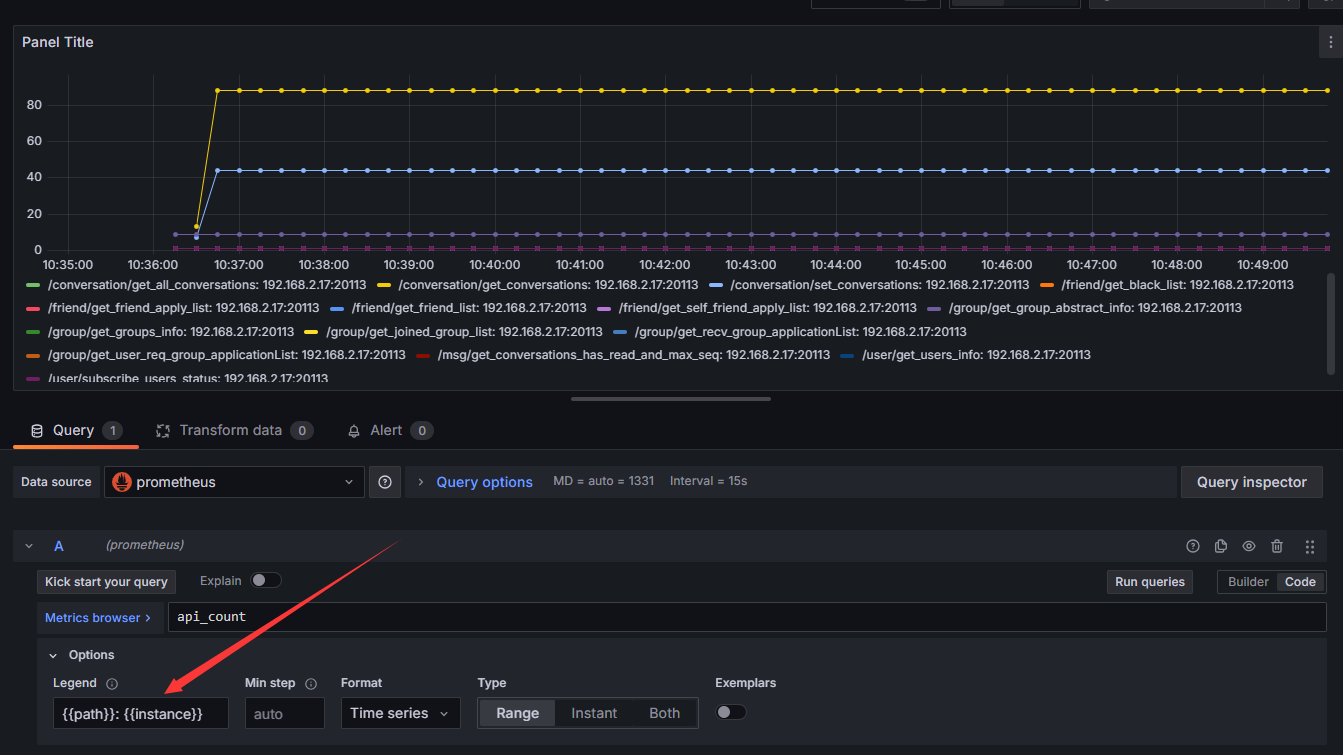Open the panel's three-dot menu
Image resolution: width=1343 pixels, height=755 pixels.
pyautogui.click(x=1330, y=42)
